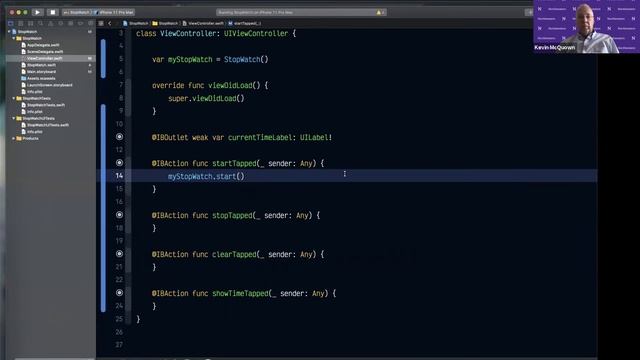Viewport: 640px width, 360px height.
Task: Click the activity status bar showing Running StopWatch
Action: (x=301, y=13)
